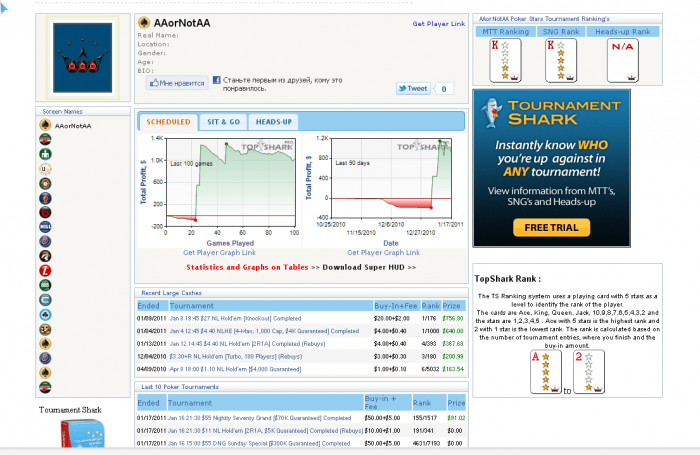
Task: Click the Facebook f logo icon
Action: [217, 80]
